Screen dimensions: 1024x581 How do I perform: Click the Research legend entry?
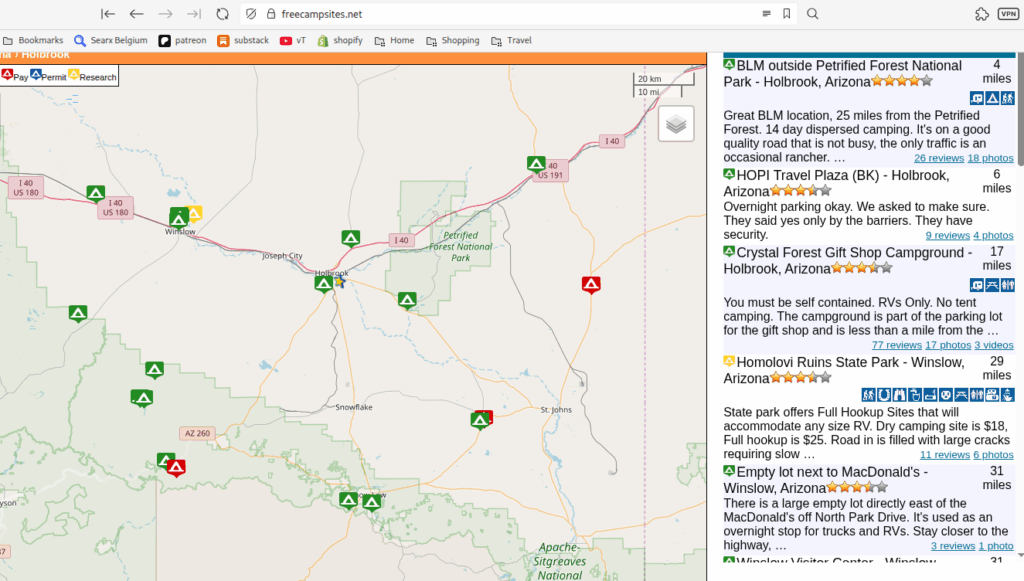point(93,76)
